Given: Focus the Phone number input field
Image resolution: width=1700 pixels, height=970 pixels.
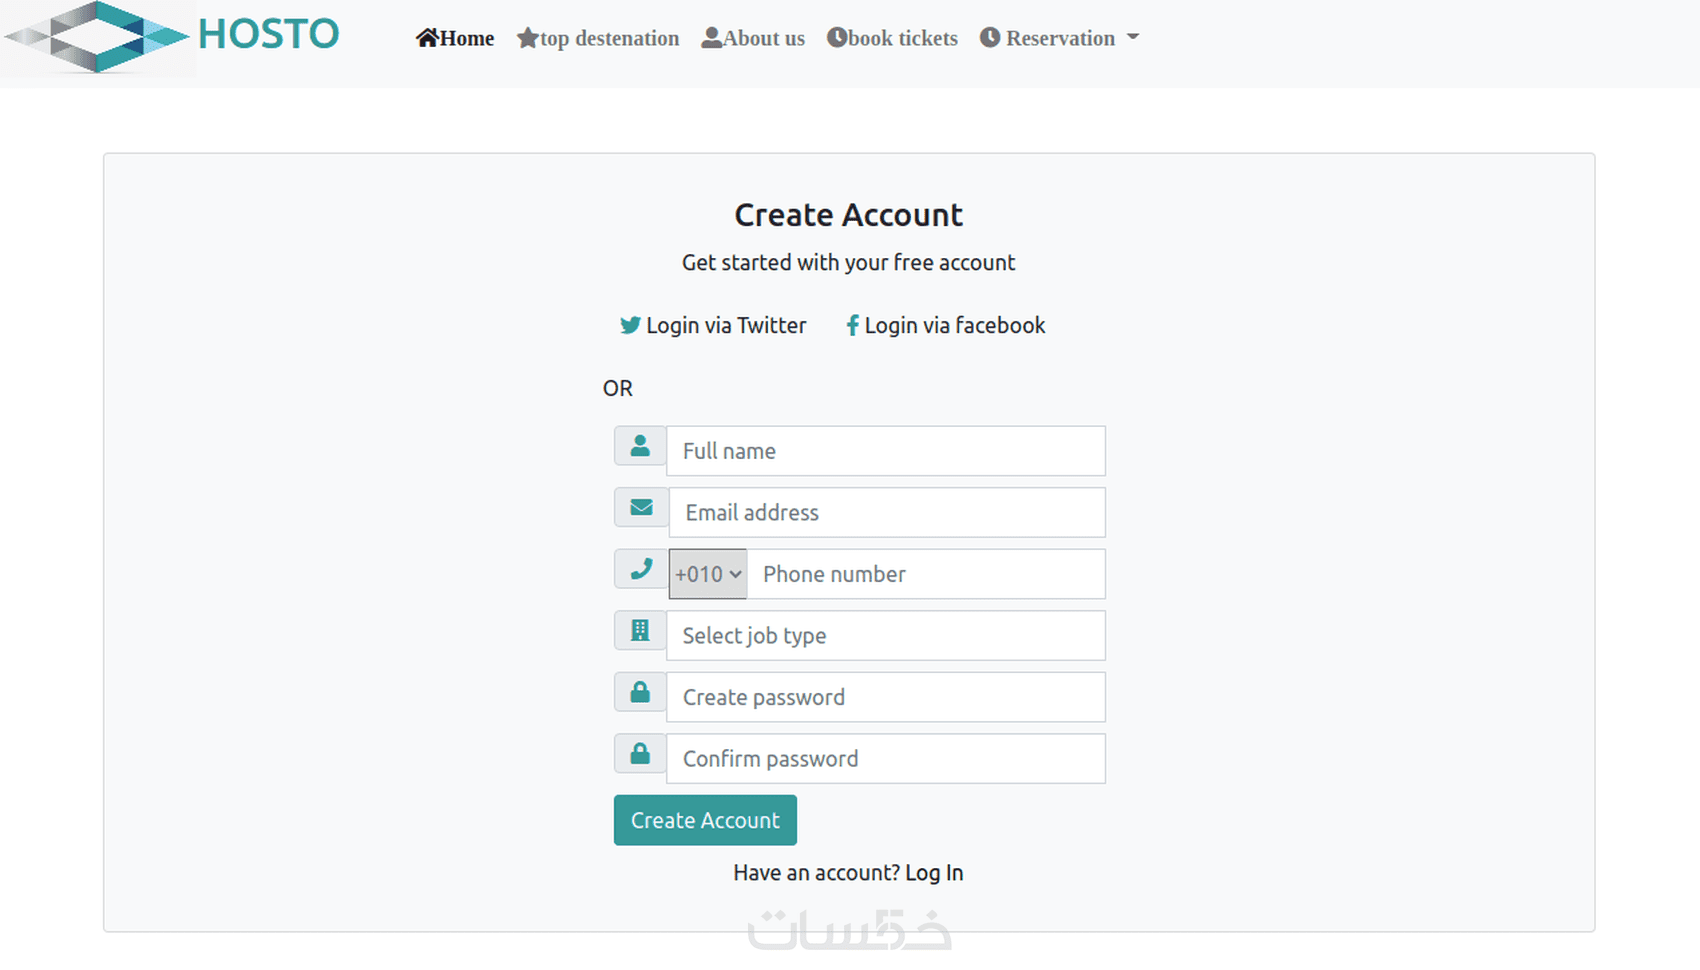Looking at the screenshot, I should point(925,574).
